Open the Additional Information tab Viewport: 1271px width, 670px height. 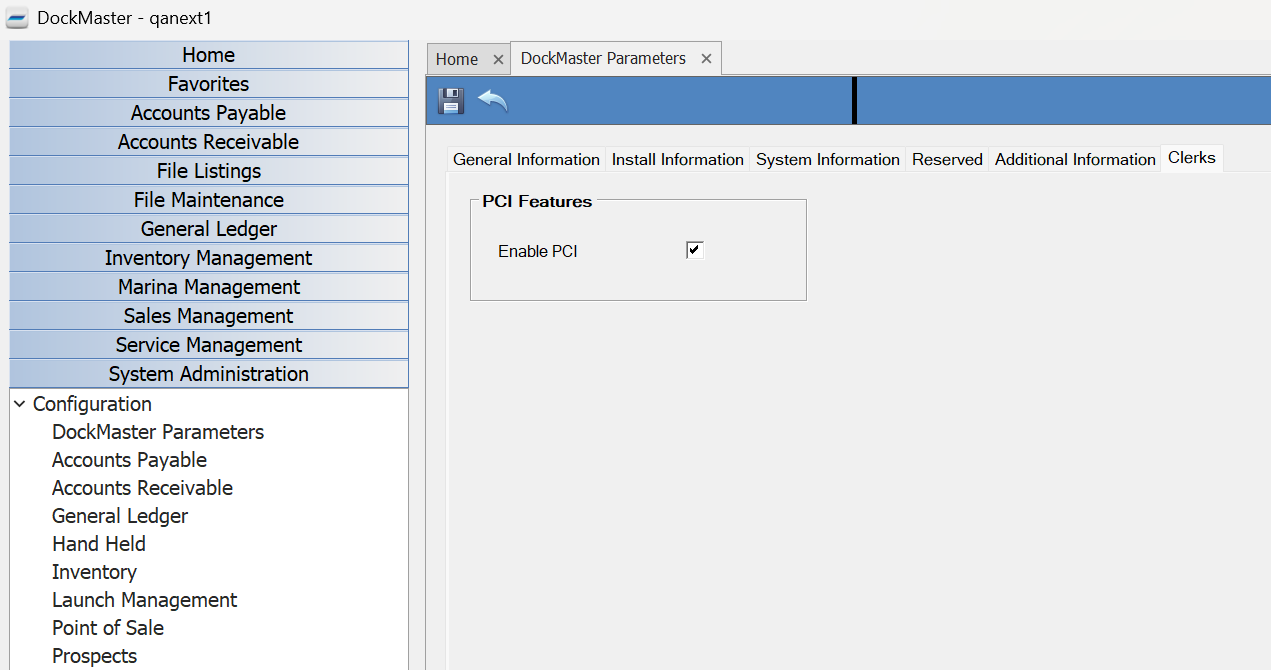pos(1075,159)
